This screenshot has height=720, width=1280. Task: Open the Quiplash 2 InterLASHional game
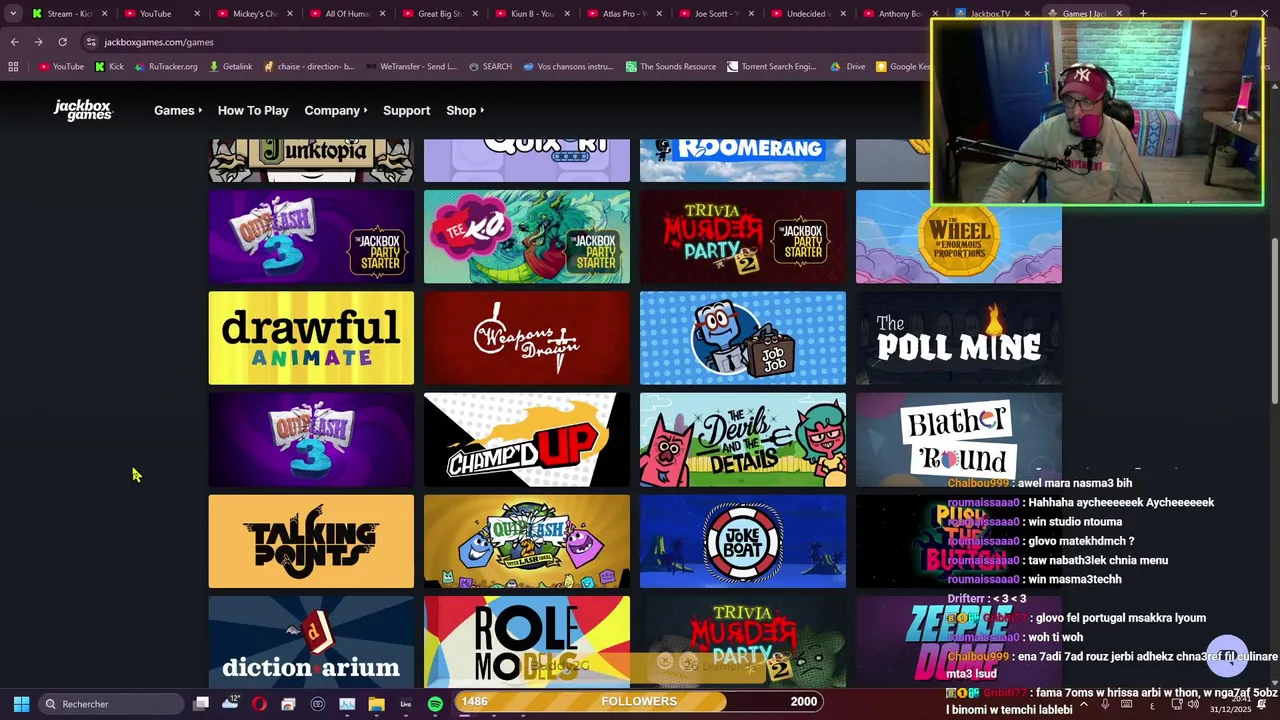coord(527,541)
